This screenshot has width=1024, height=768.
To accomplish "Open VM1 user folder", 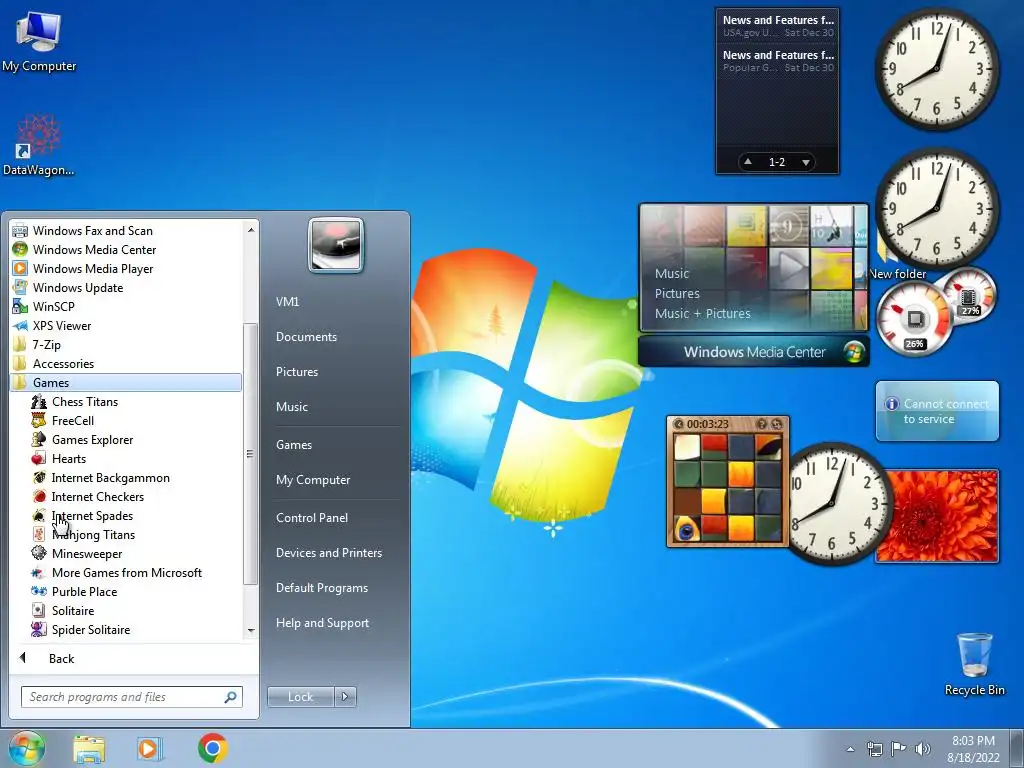I will tap(287, 302).
